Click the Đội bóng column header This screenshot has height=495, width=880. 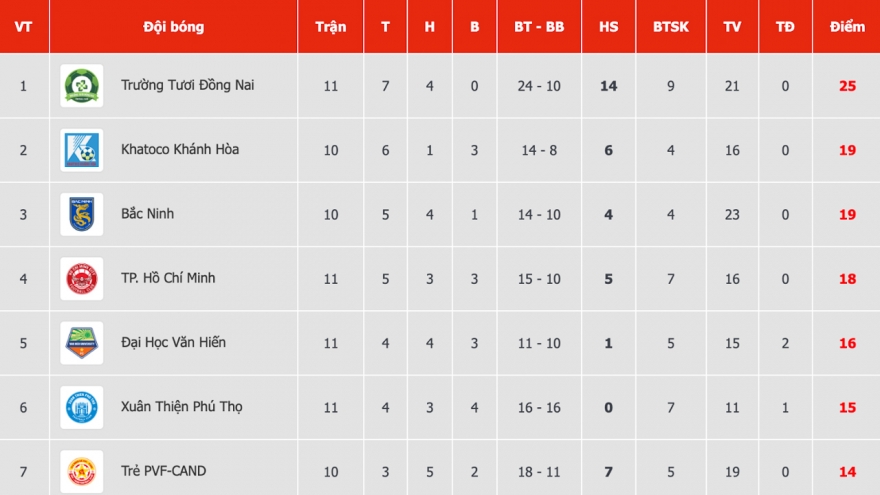pos(173,27)
